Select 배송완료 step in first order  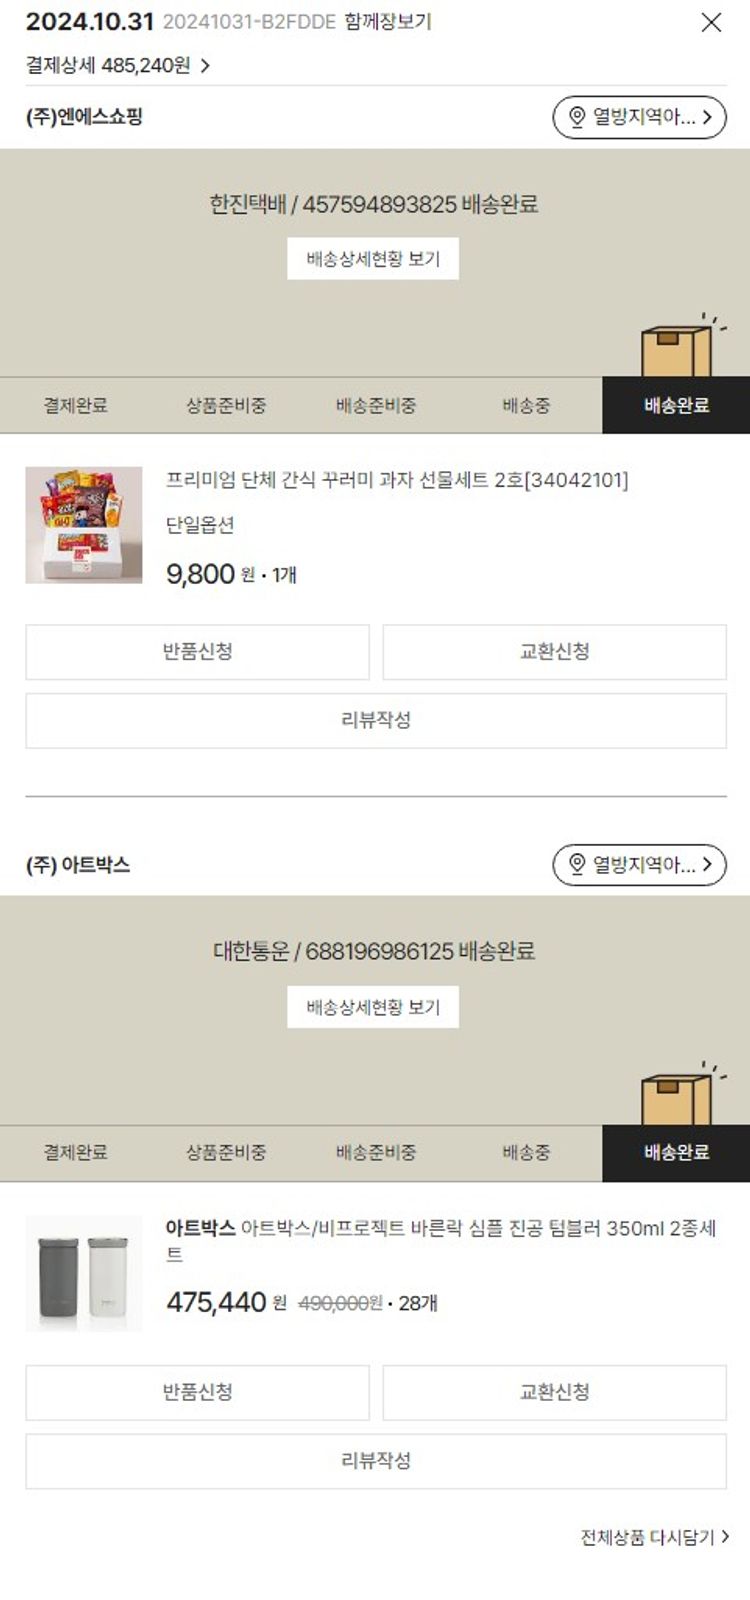[676, 405]
